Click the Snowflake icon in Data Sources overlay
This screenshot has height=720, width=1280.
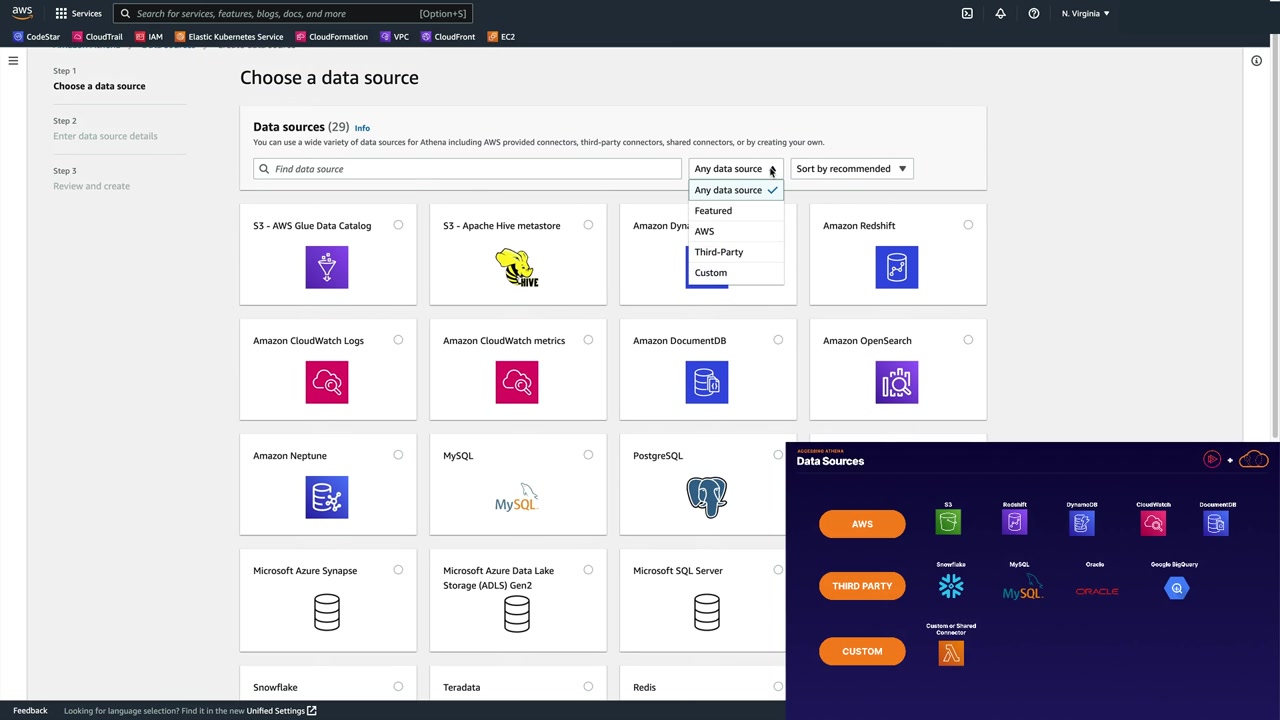click(951, 587)
